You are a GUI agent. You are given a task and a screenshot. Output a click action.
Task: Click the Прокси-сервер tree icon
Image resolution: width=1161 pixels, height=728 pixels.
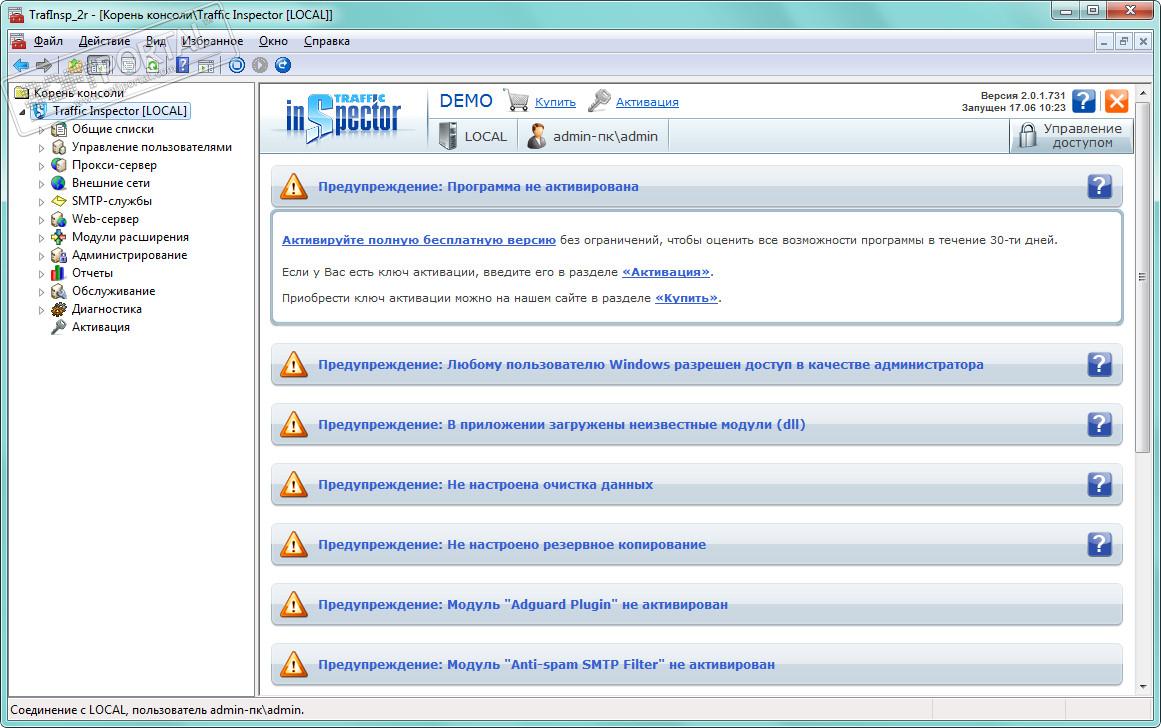click(58, 165)
